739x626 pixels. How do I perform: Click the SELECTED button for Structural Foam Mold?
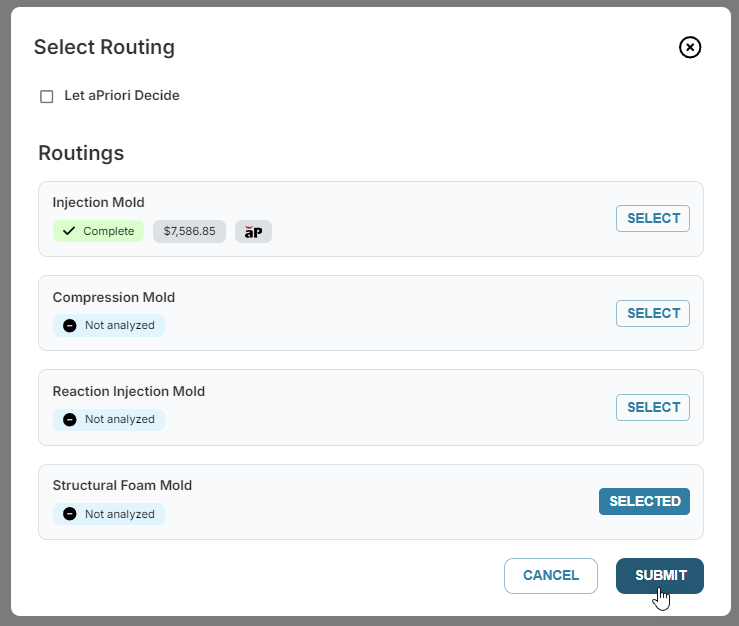[x=644, y=501]
